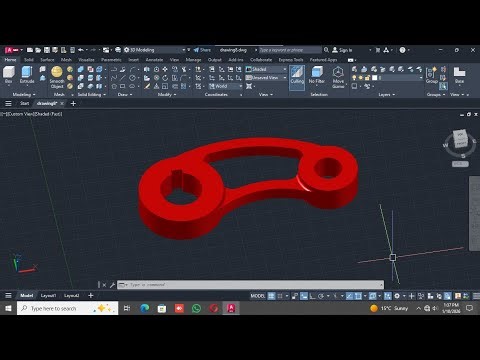Click the workspace switching gear in status bar

[397, 296]
